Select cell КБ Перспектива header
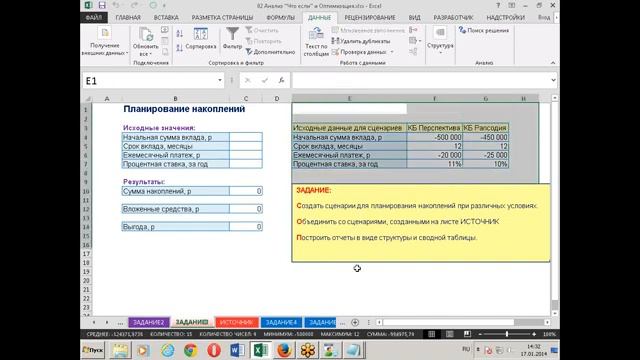640x360 pixels. (x=434, y=128)
